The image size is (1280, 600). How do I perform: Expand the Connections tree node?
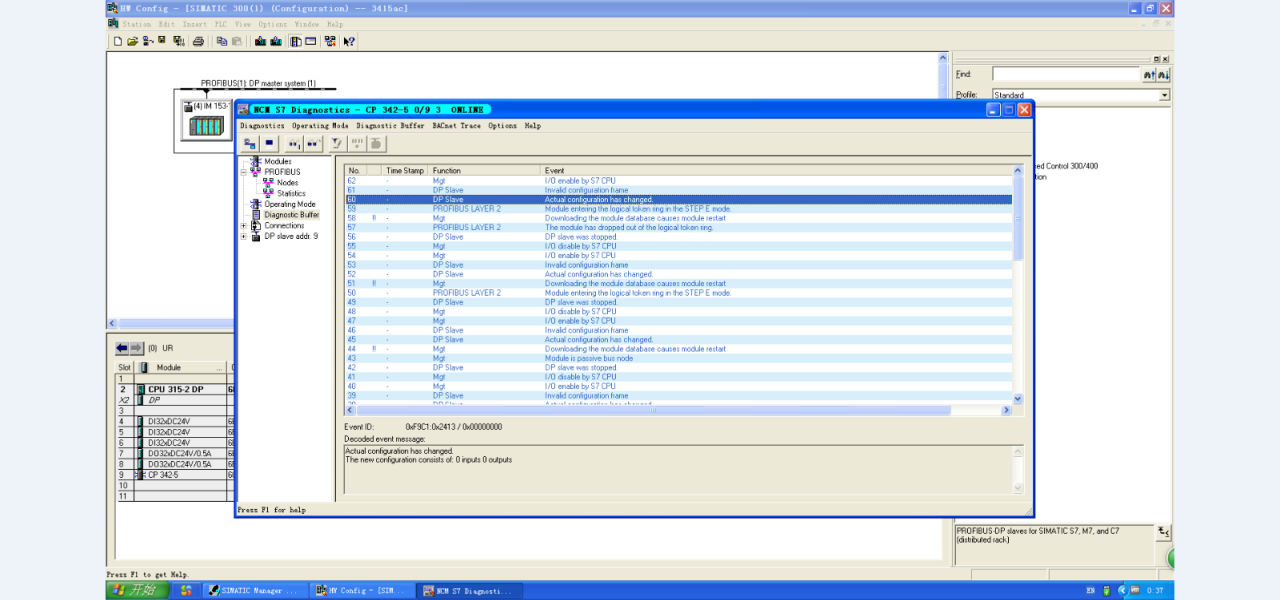244,226
